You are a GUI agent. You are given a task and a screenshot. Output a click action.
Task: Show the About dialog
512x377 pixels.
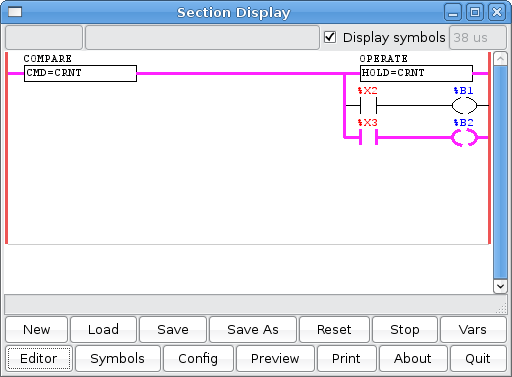(413, 358)
